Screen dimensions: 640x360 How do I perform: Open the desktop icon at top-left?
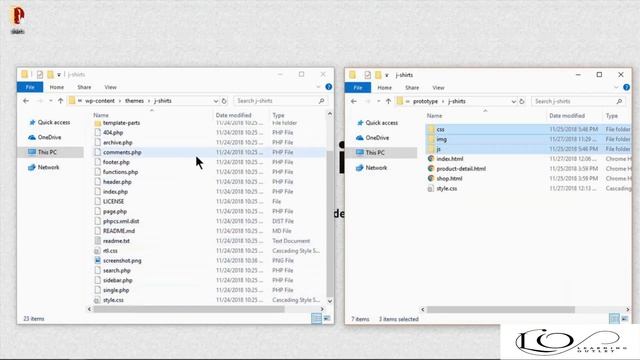(18, 19)
